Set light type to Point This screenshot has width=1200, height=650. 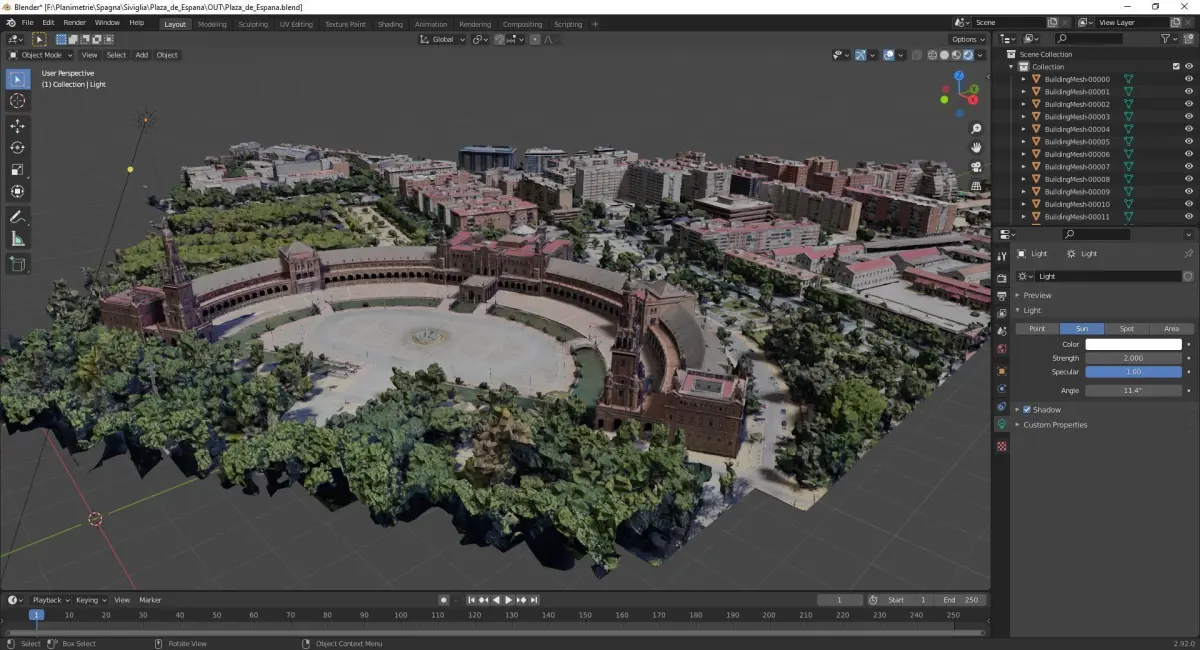(1037, 328)
